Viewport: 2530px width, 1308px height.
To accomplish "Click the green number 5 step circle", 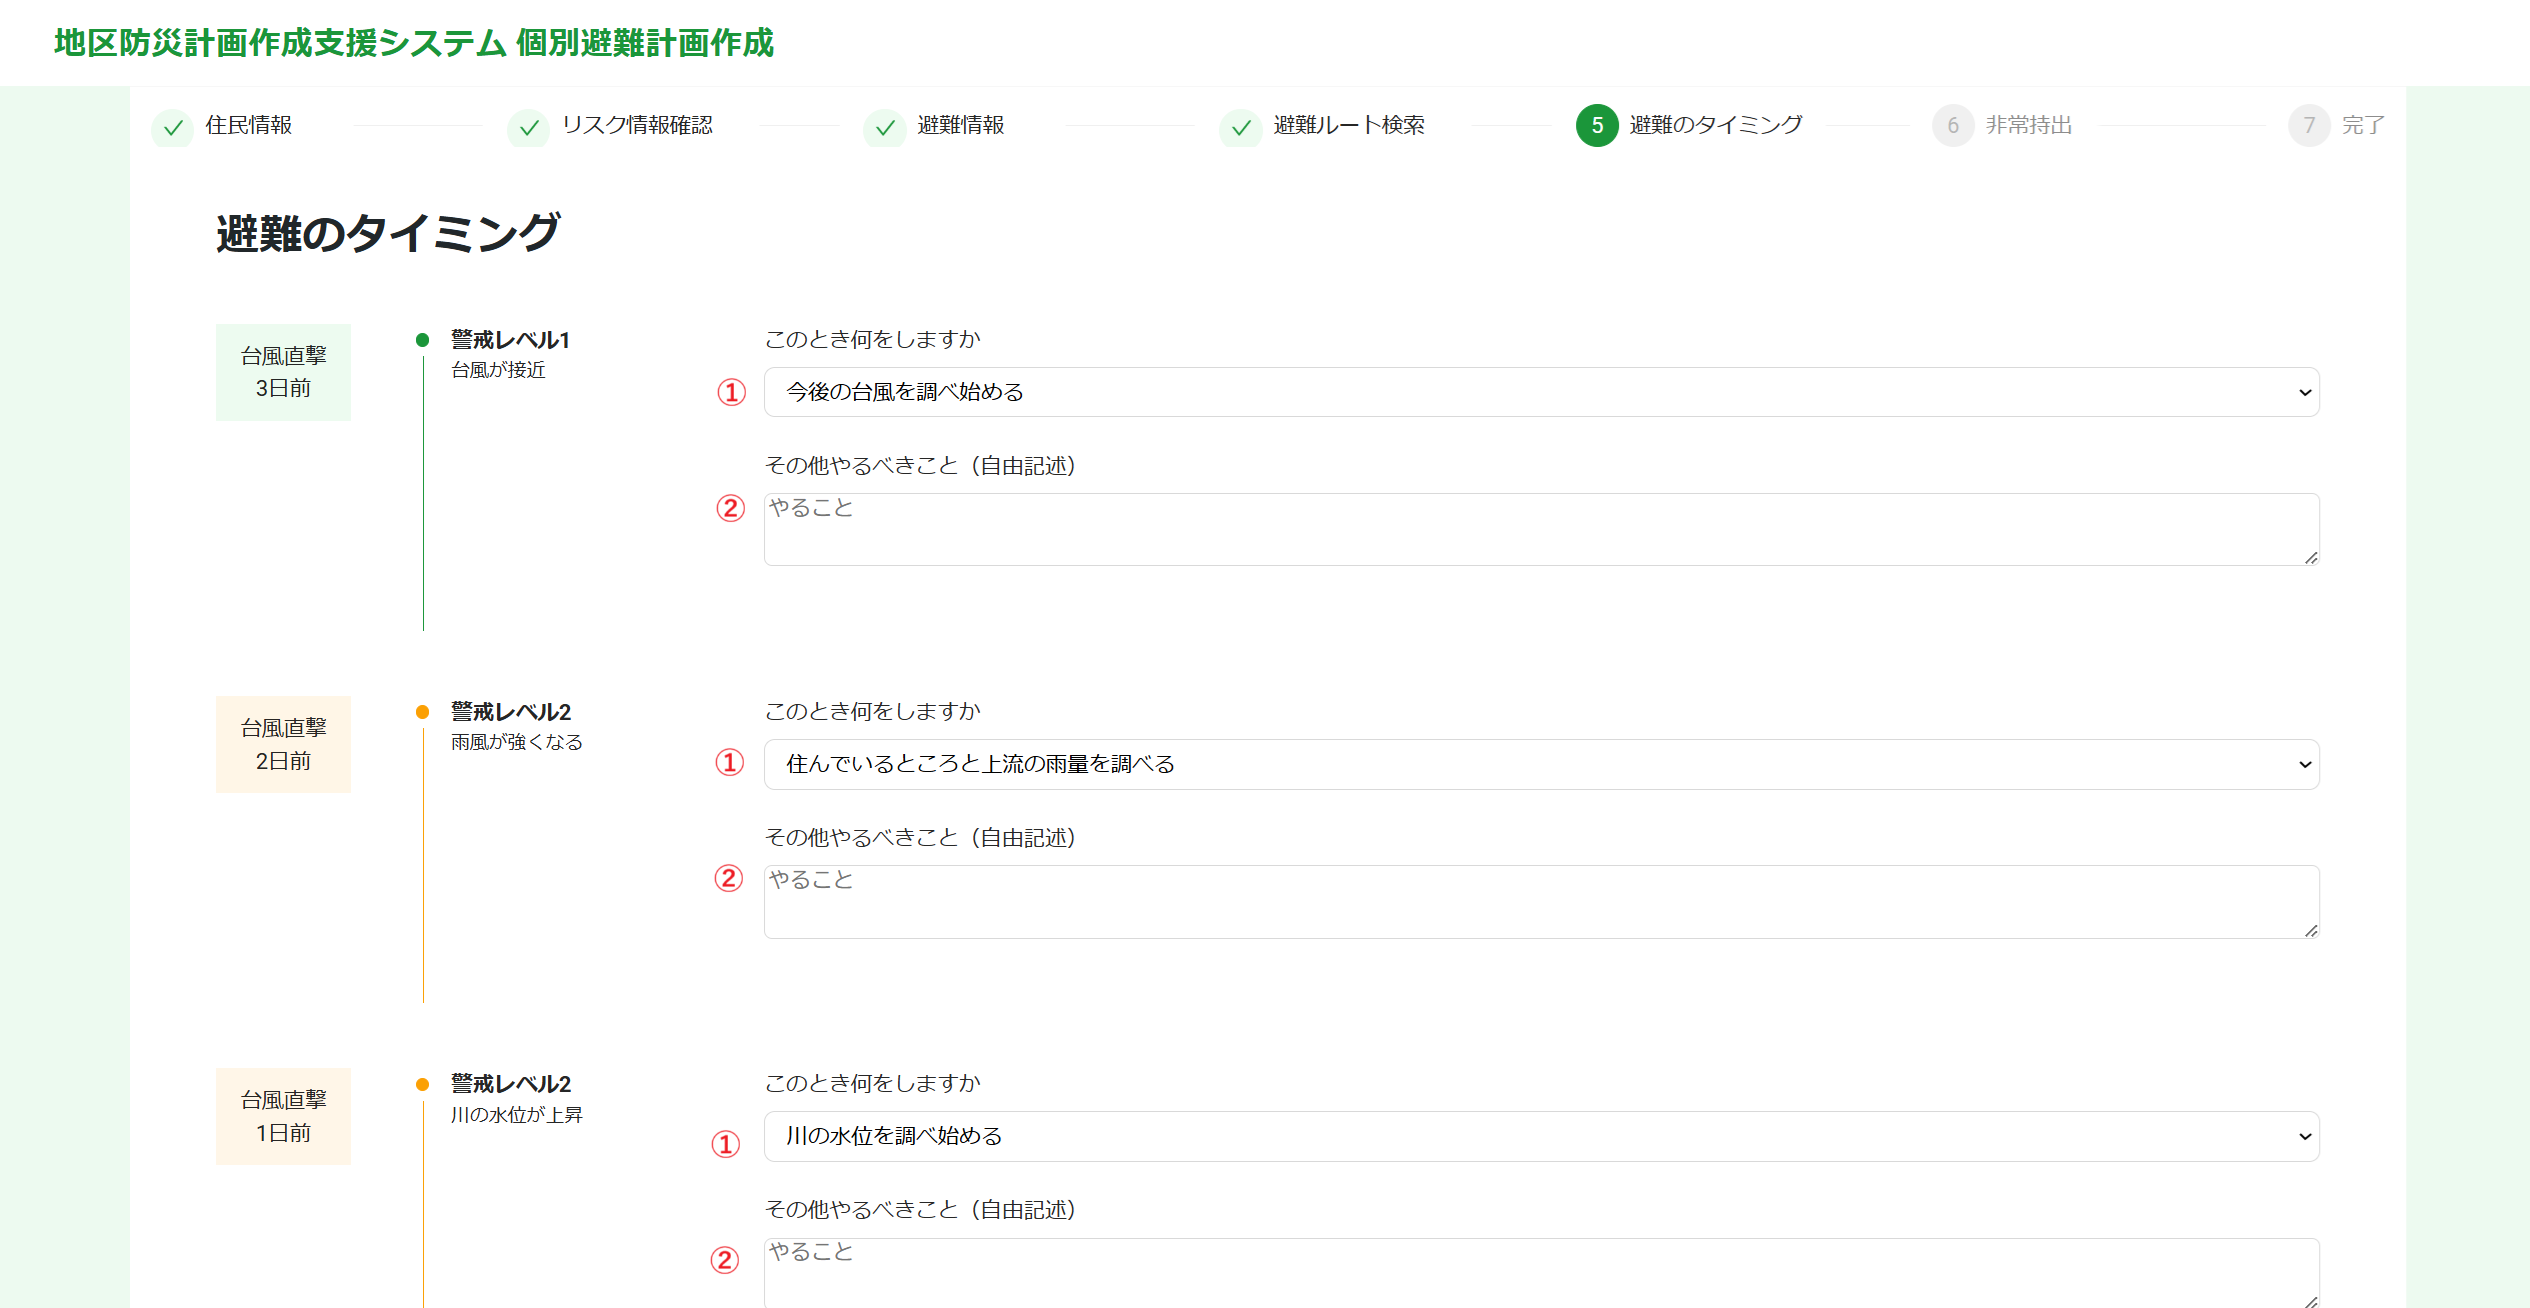I will [x=1596, y=125].
